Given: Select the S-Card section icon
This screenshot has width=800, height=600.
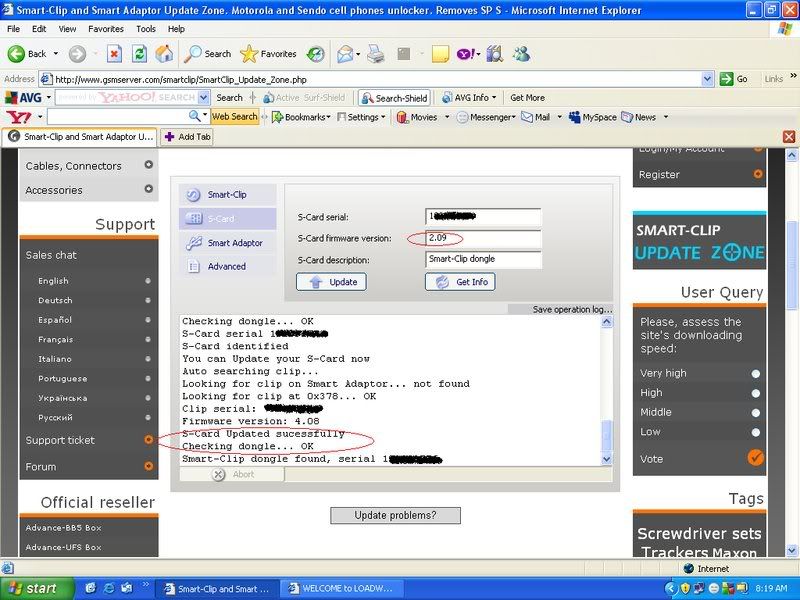Looking at the screenshot, I should pyautogui.click(x=193, y=219).
